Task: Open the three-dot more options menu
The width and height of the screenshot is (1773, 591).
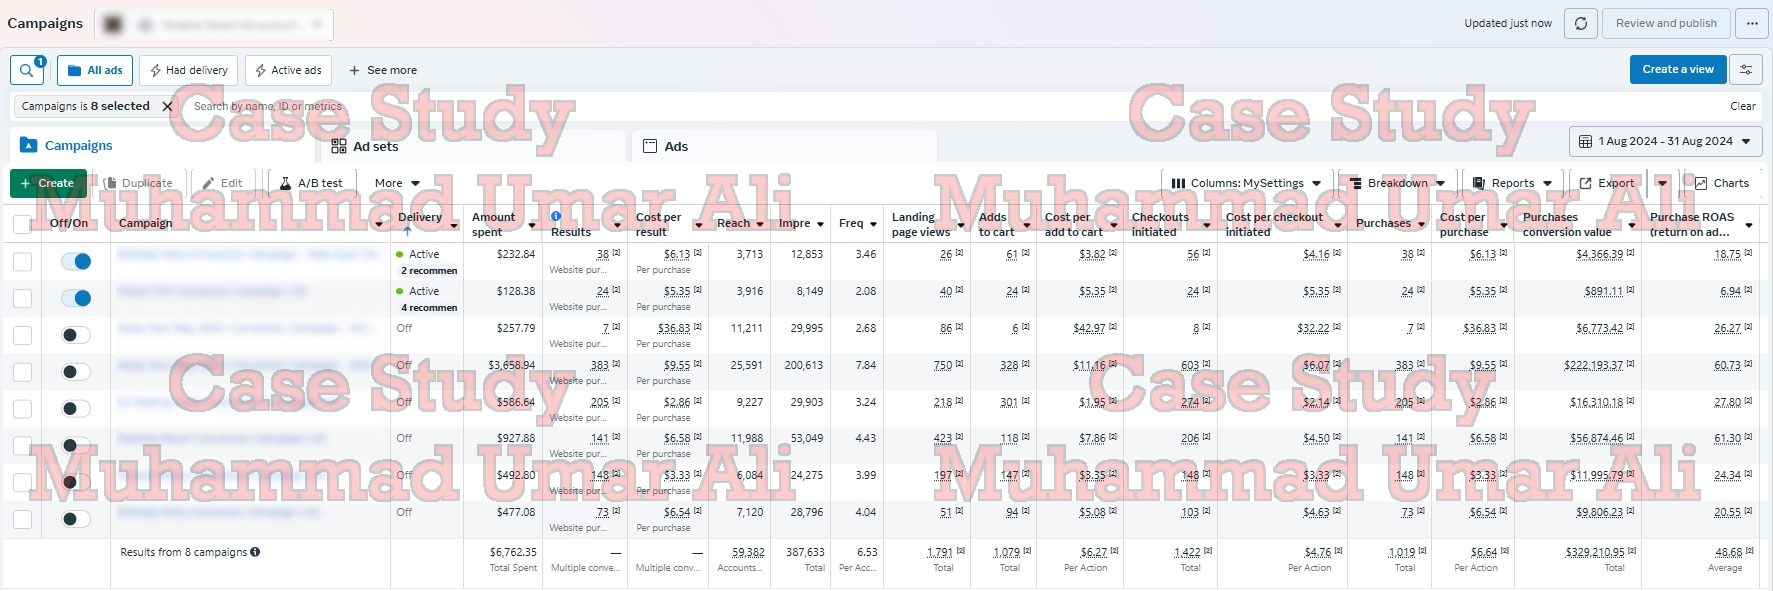Action: tap(1752, 23)
